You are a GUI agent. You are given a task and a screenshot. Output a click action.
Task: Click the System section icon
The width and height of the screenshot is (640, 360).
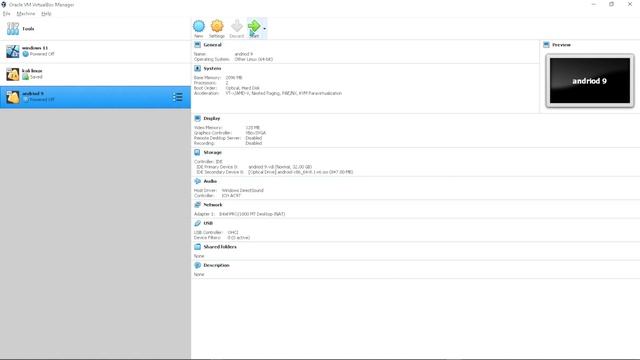[198, 68]
